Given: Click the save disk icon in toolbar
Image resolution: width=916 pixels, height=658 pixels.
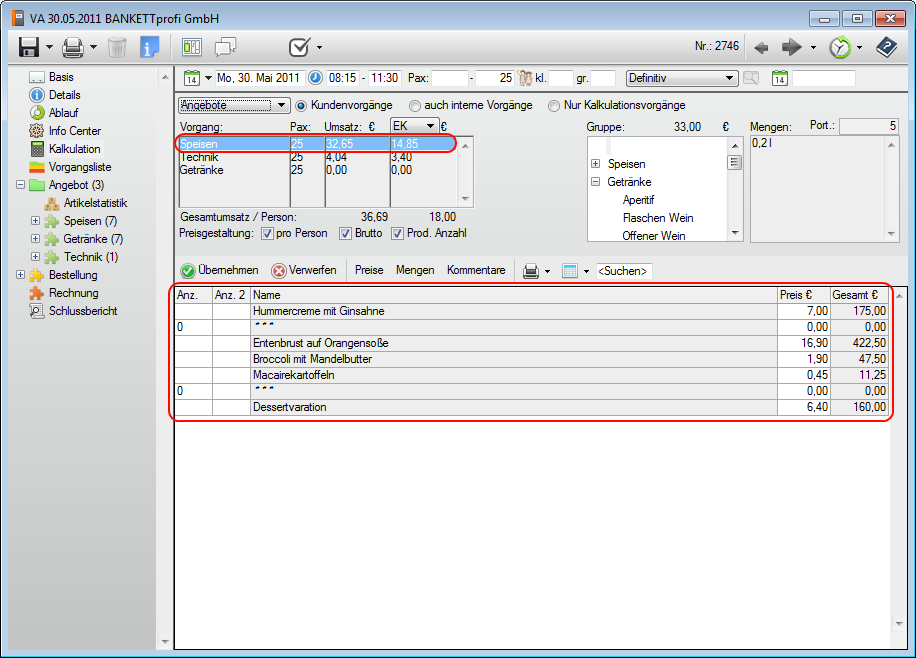Looking at the screenshot, I should click(x=28, y=47).
